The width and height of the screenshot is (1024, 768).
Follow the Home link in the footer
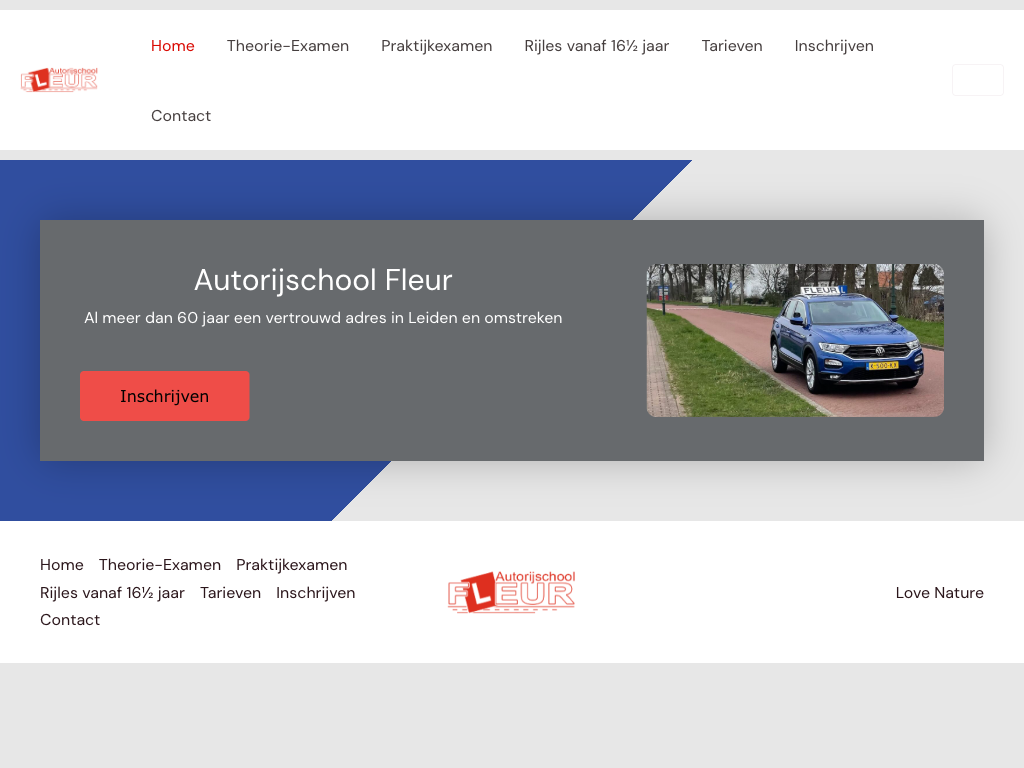pyautogui.click(x=62, y=565)
